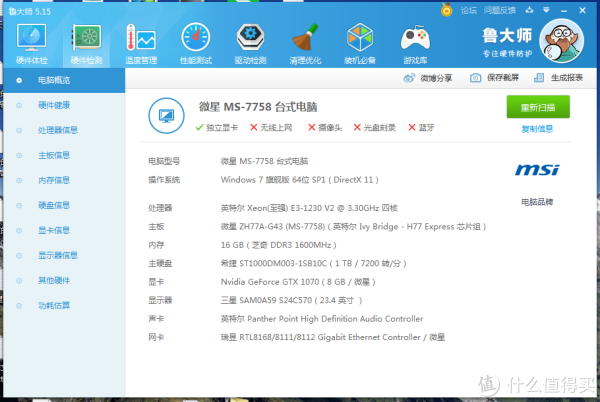
Task: Click the 微星 MS-7758 台式电脑 heading
Action: (258, 107)
